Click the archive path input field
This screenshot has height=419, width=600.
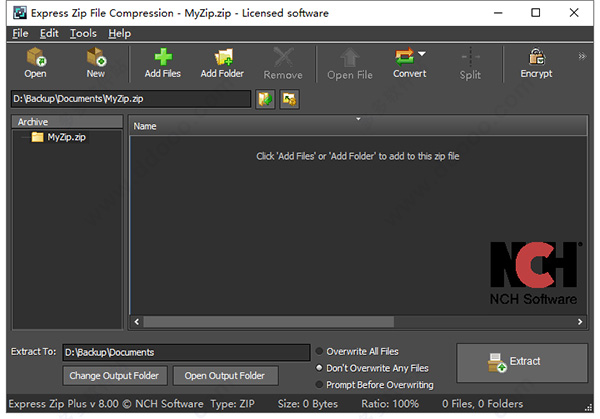[x=130, y=99]
